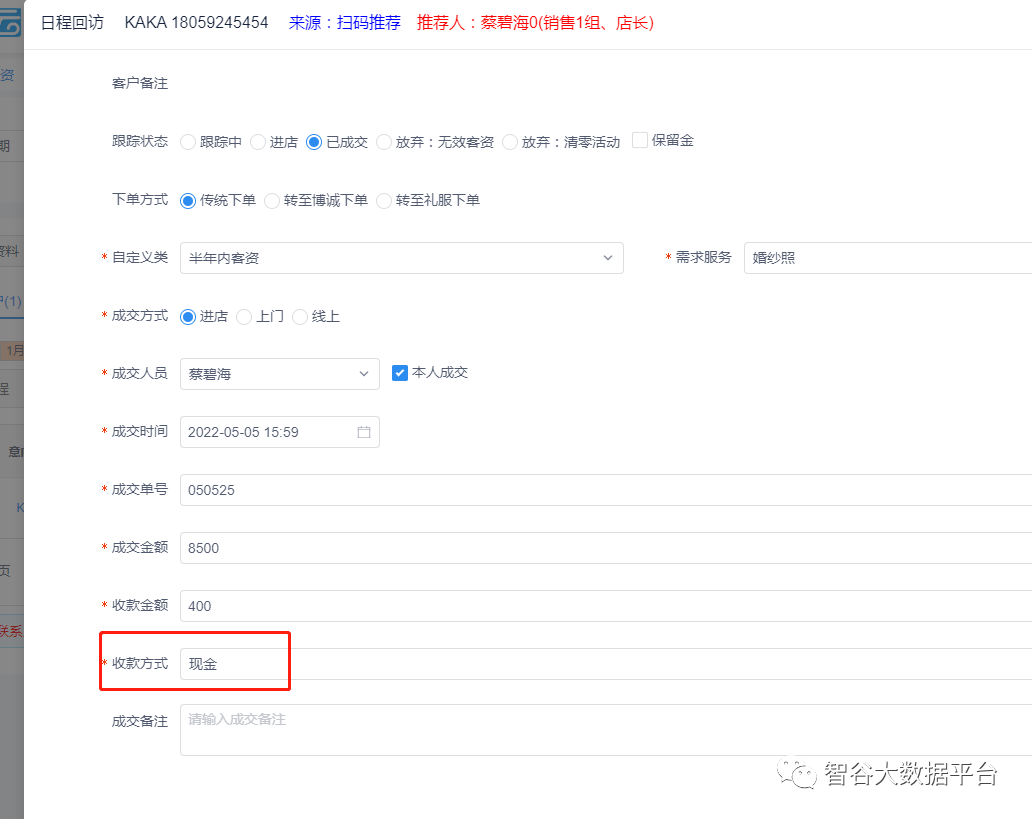Select 放弃：无效客资 option
This screenshot has width=1032, height=819.
(384, 141)
